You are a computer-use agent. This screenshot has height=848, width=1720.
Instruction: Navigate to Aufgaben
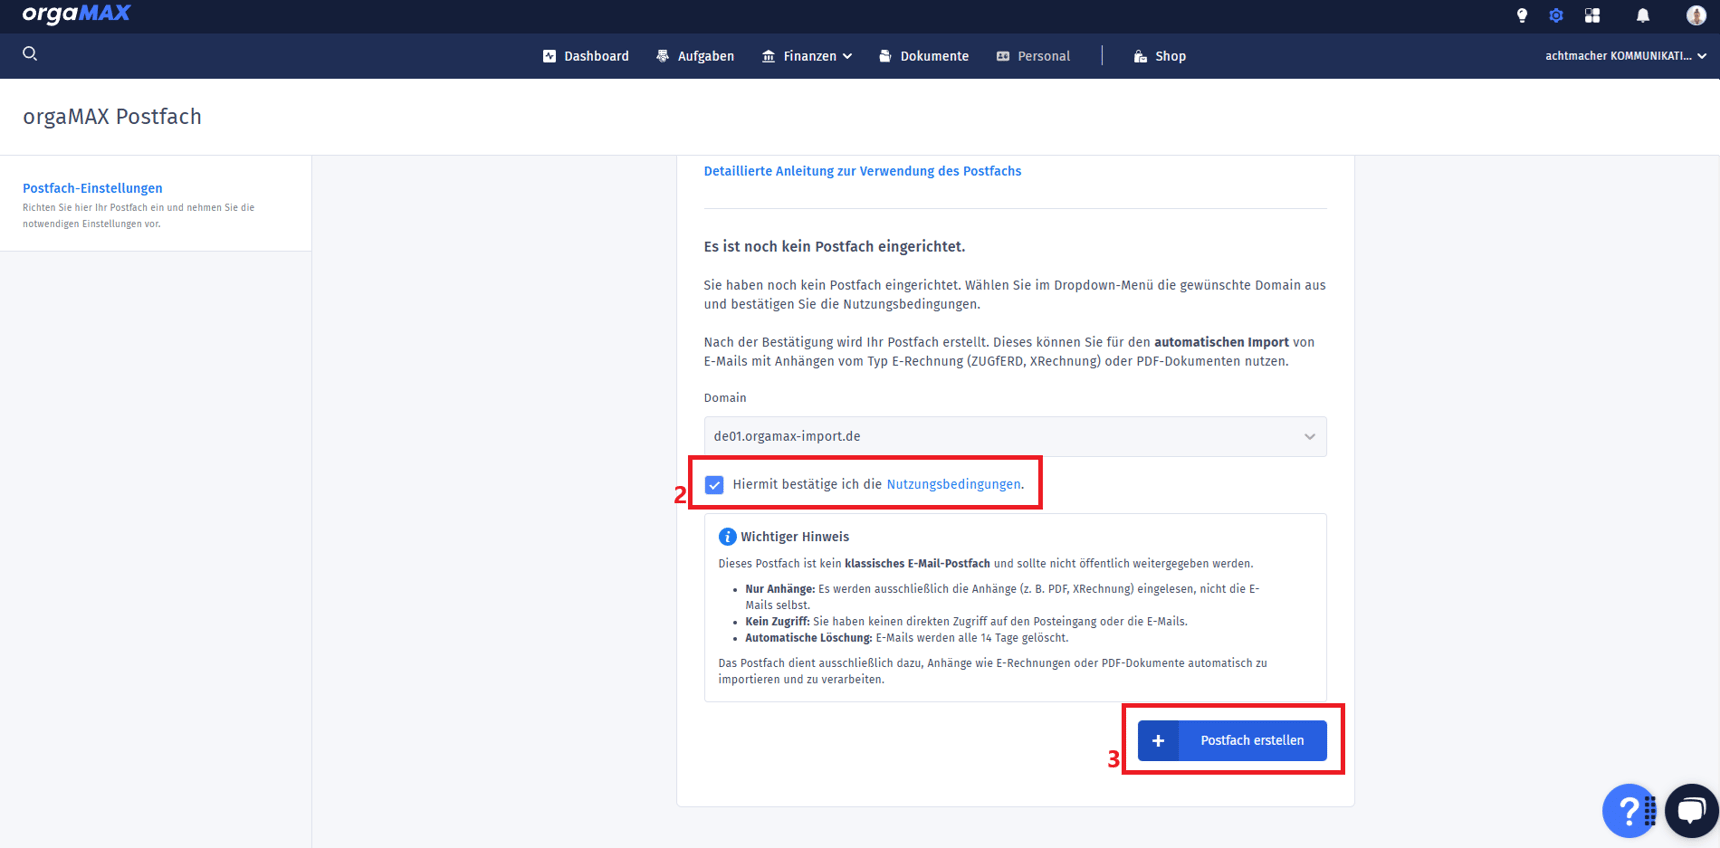(695, 57)
